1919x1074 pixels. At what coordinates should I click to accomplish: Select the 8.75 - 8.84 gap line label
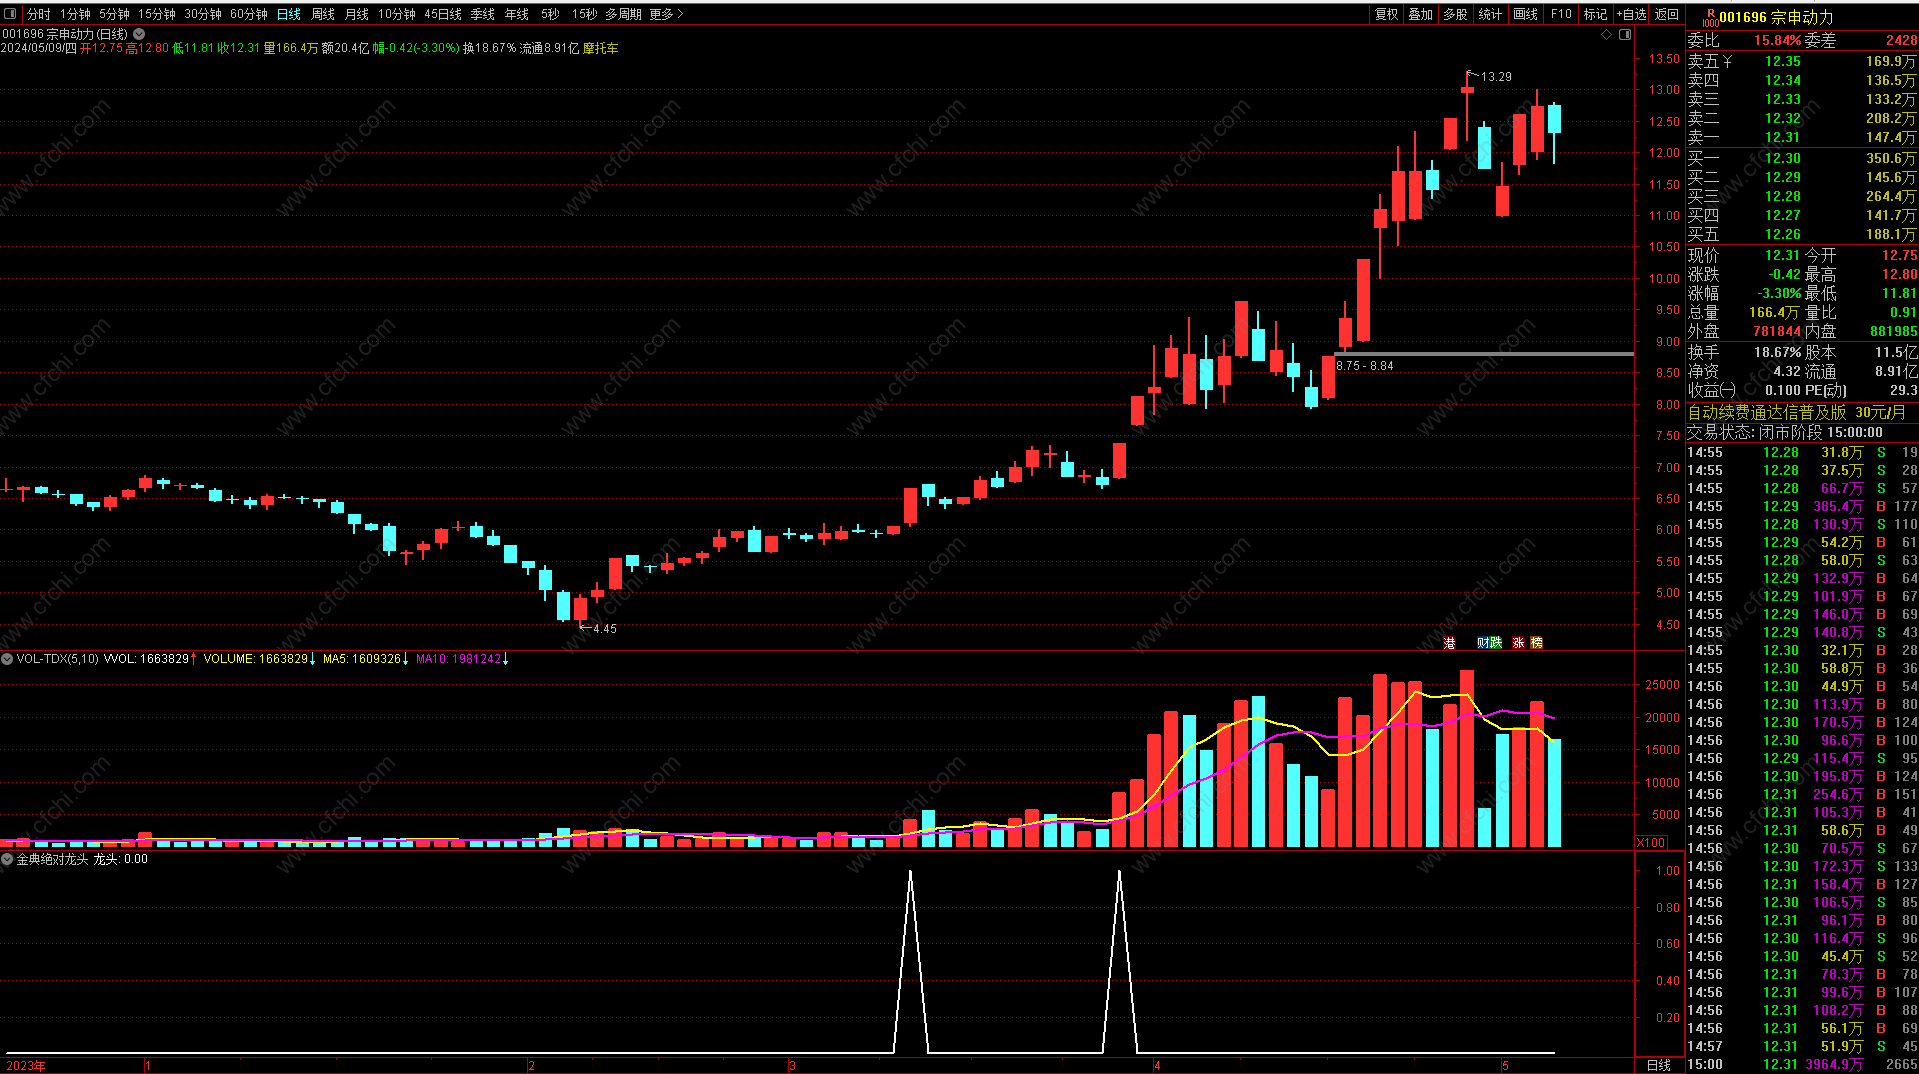point(1364,366)
